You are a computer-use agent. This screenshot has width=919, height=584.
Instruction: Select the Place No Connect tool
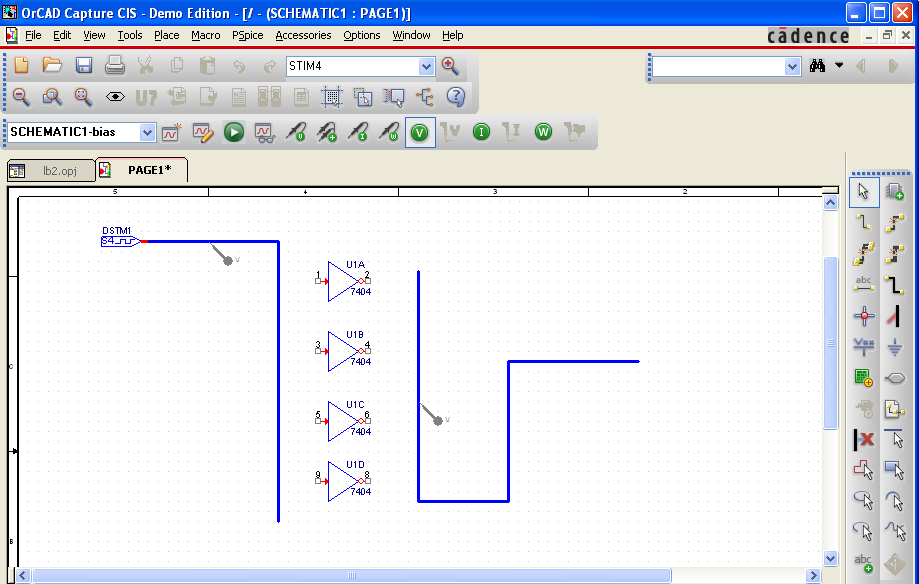coord(864,439)
